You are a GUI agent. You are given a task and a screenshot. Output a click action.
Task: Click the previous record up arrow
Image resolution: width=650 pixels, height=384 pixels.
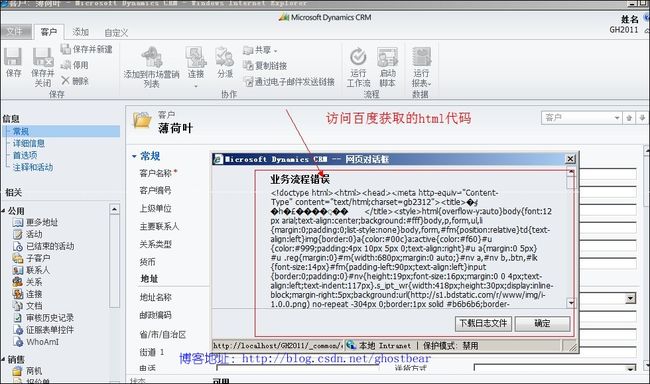[x=629, y=118]
